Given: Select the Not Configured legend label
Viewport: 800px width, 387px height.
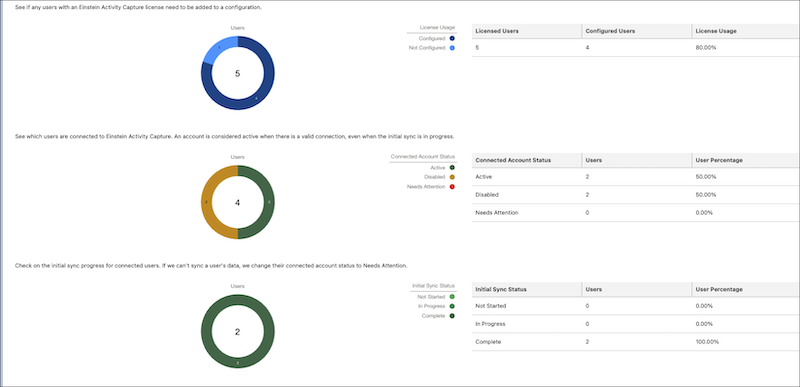Looking at the screenshot, I should 427,48.
